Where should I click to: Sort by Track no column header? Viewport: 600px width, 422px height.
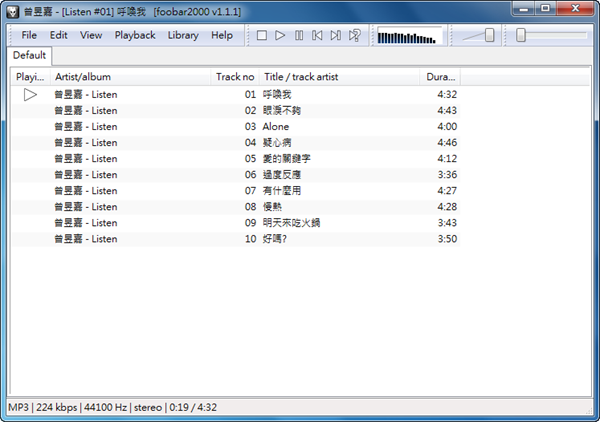[x=235, y=77]
